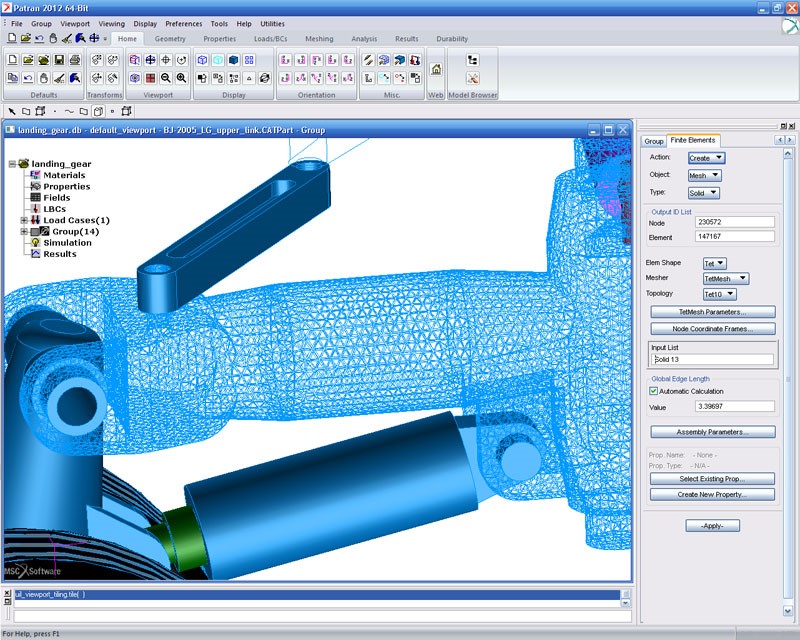The image size is (800, 640).
Task: Switch to the Geometry ribbon tab
Action: point(170,39)
